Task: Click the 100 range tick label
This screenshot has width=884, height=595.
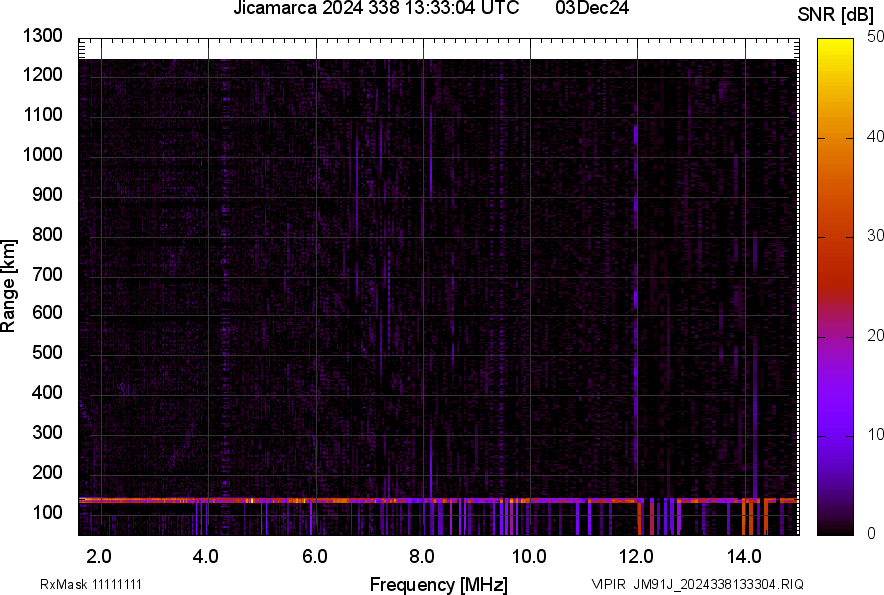Action: 46,513
